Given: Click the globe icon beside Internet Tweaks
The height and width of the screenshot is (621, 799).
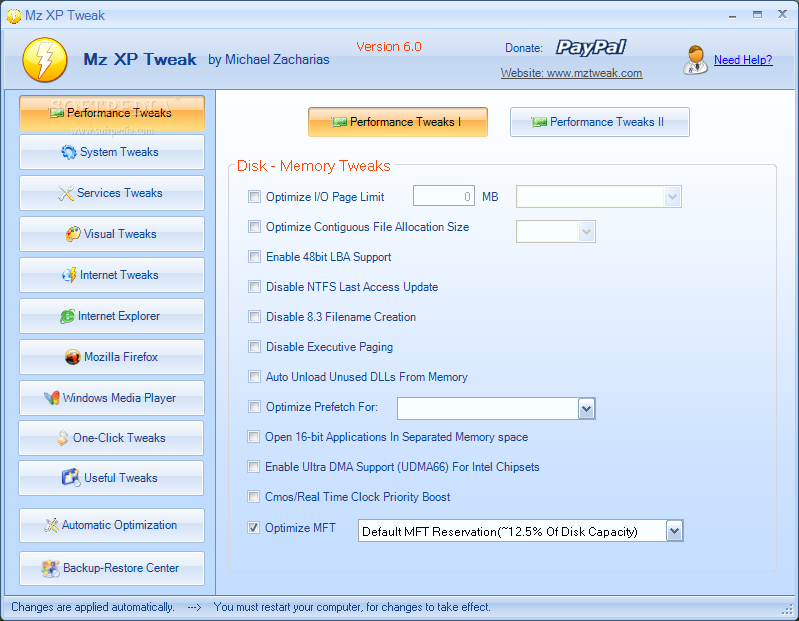Looking at the screenshot, I should click(69, 275).
